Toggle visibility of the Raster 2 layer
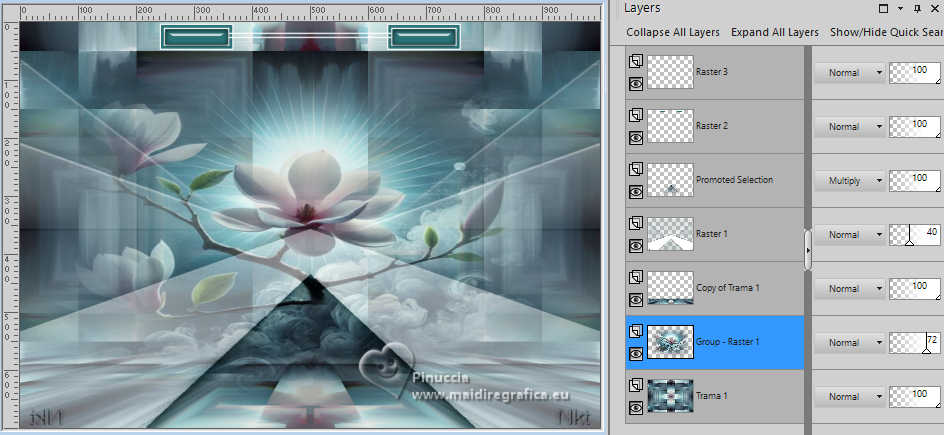The width and height of the screenshot is (944, 435). coord(636,138)
